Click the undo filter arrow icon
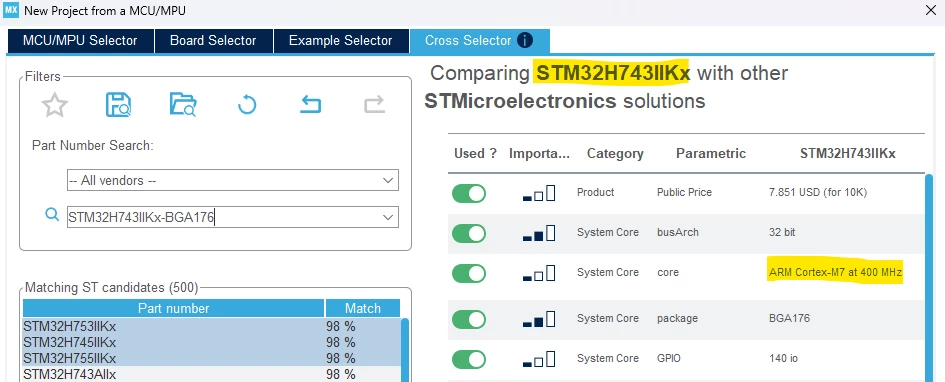 tap(310, 105)
